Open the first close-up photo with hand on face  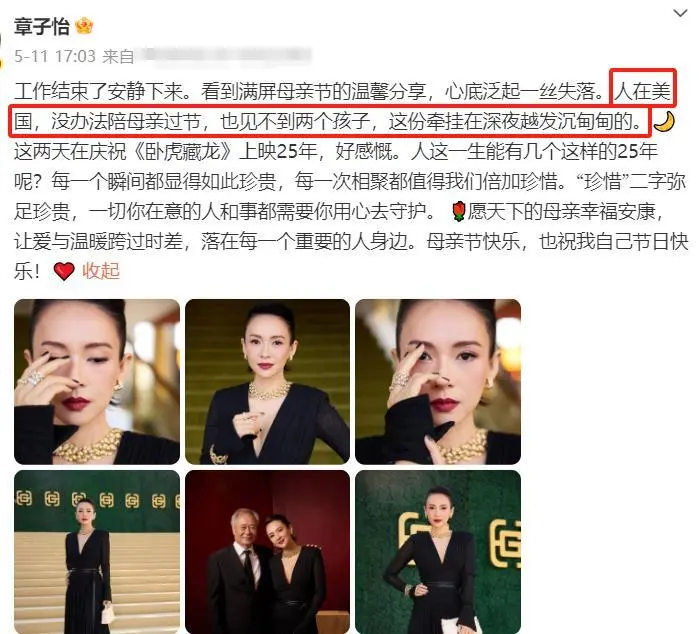point(97,382)
